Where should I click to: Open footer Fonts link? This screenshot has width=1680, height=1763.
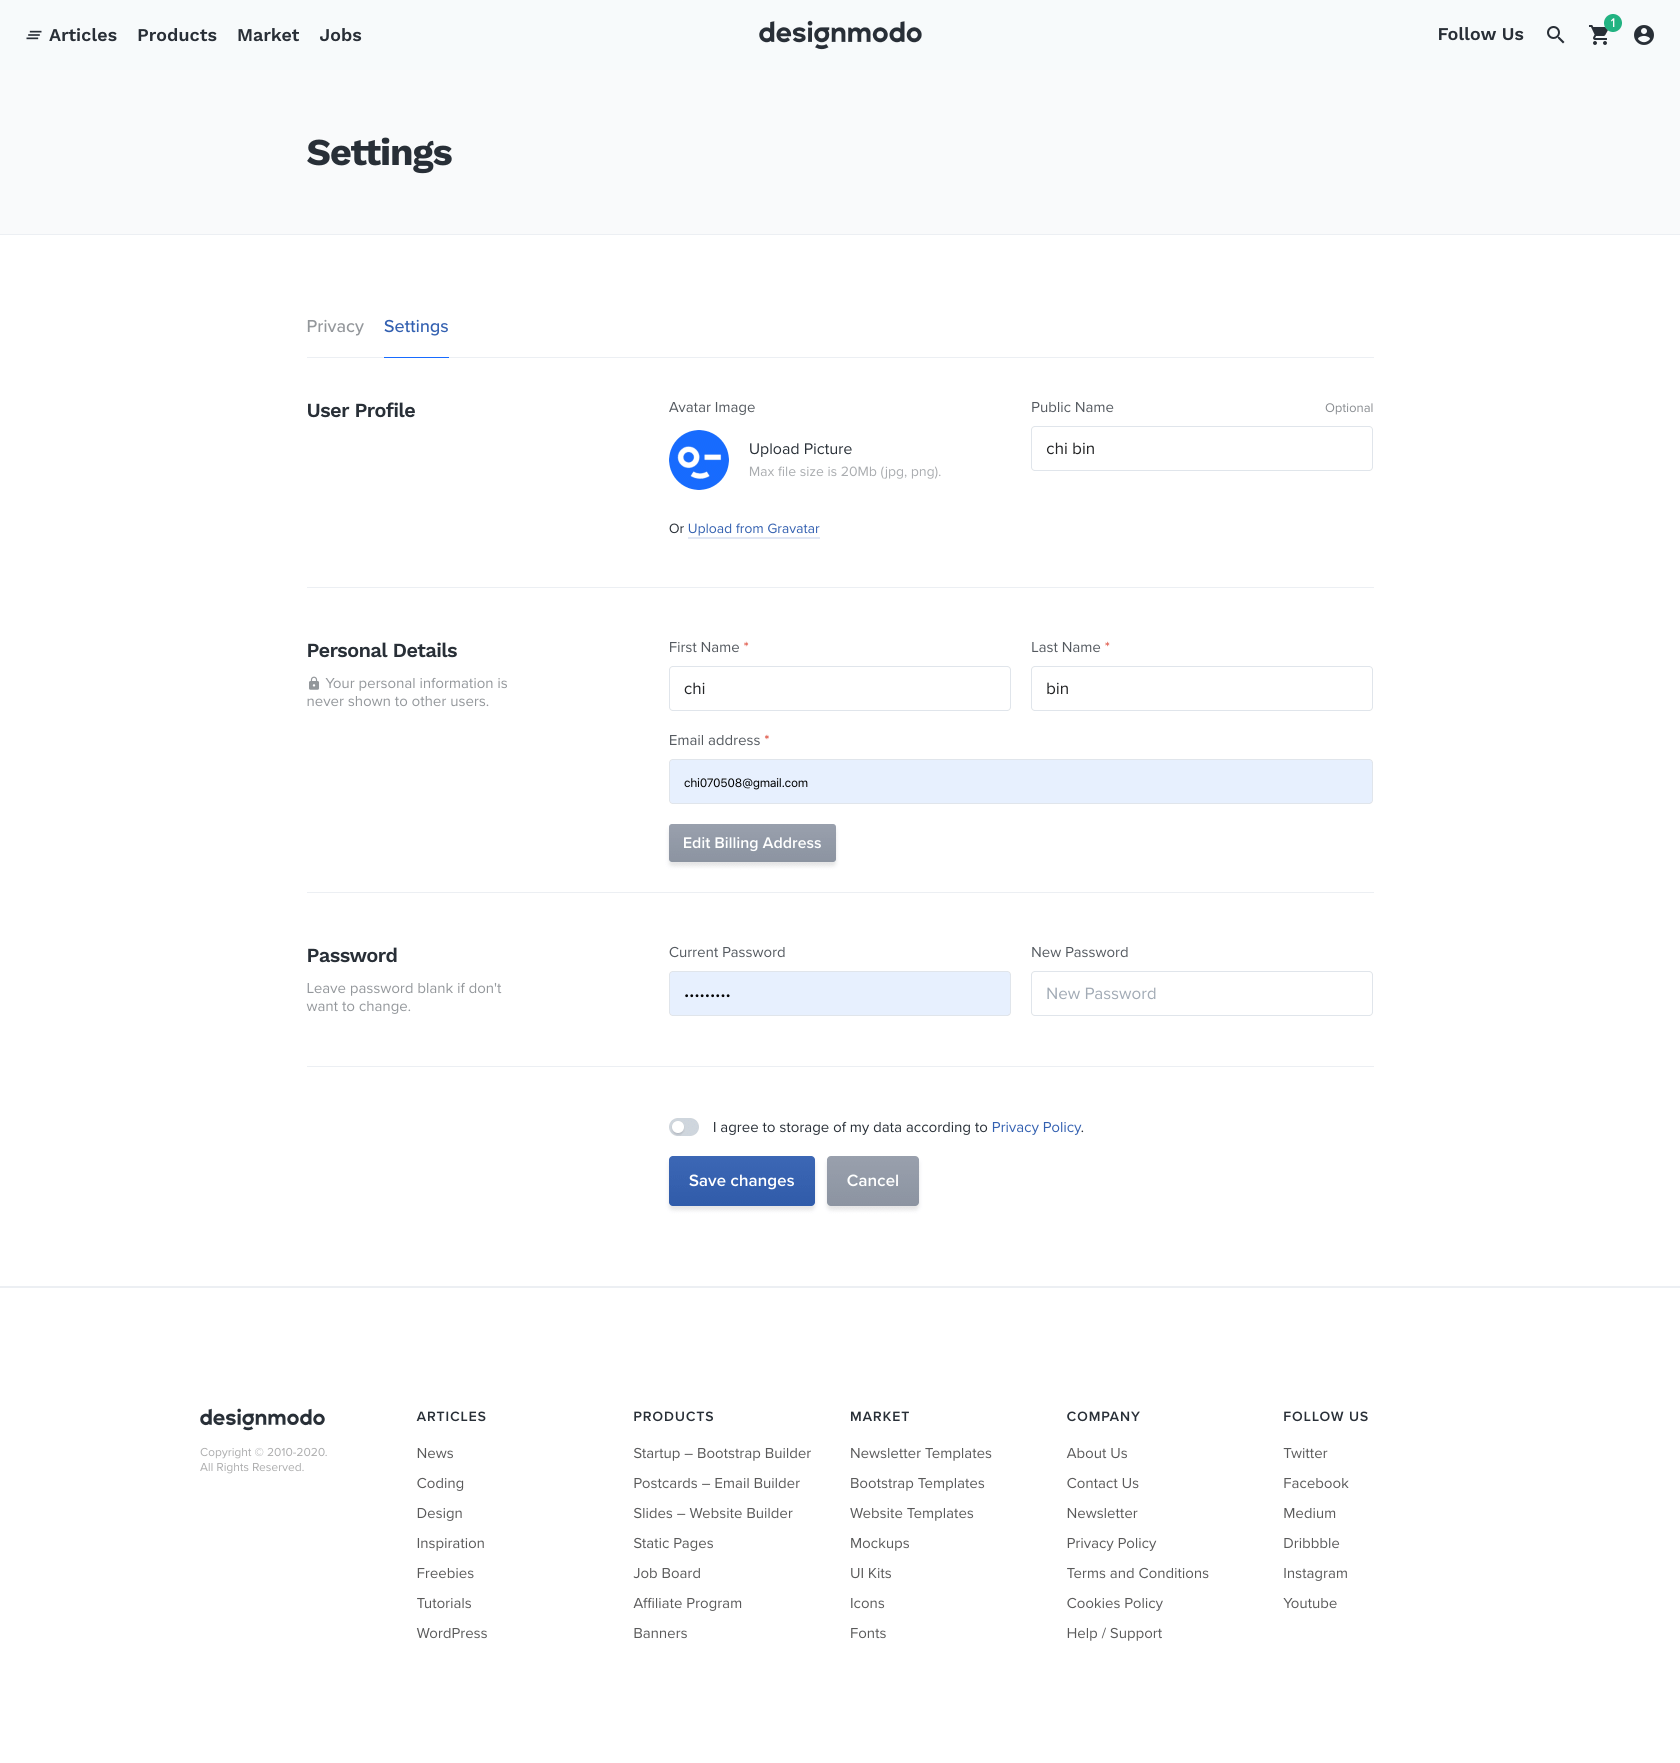click(x=868, y=1633)
